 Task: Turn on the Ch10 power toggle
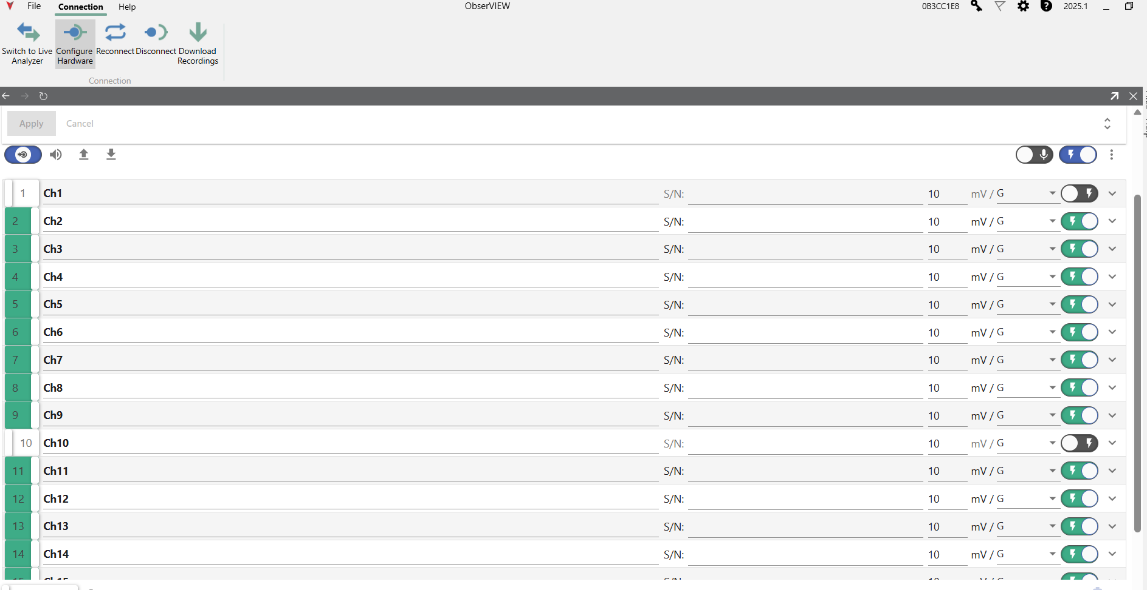(x=1079, y=443)
